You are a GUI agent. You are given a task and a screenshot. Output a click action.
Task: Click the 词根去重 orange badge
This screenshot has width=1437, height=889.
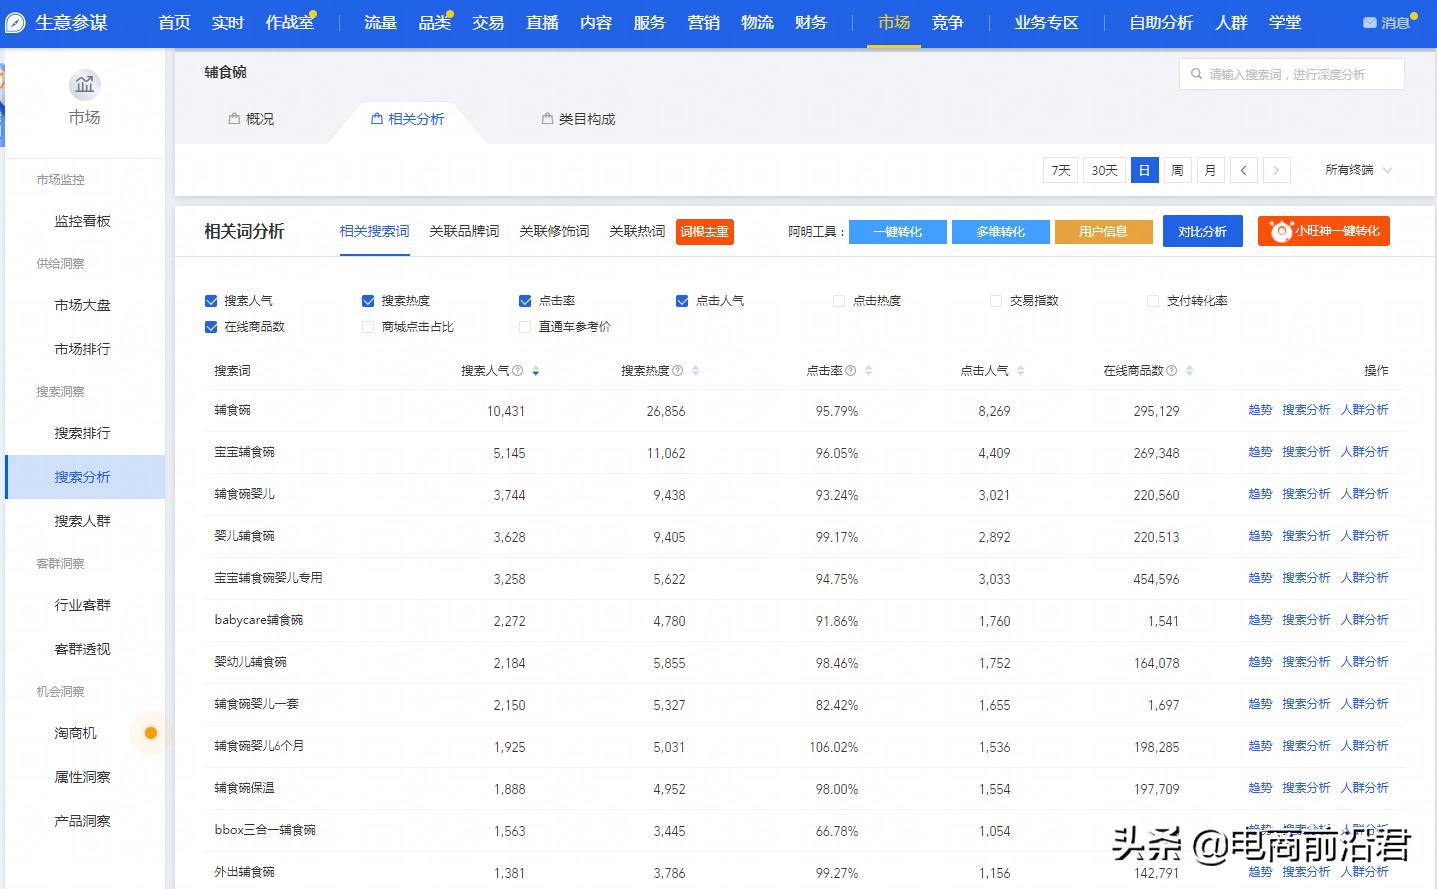(704, 231)
